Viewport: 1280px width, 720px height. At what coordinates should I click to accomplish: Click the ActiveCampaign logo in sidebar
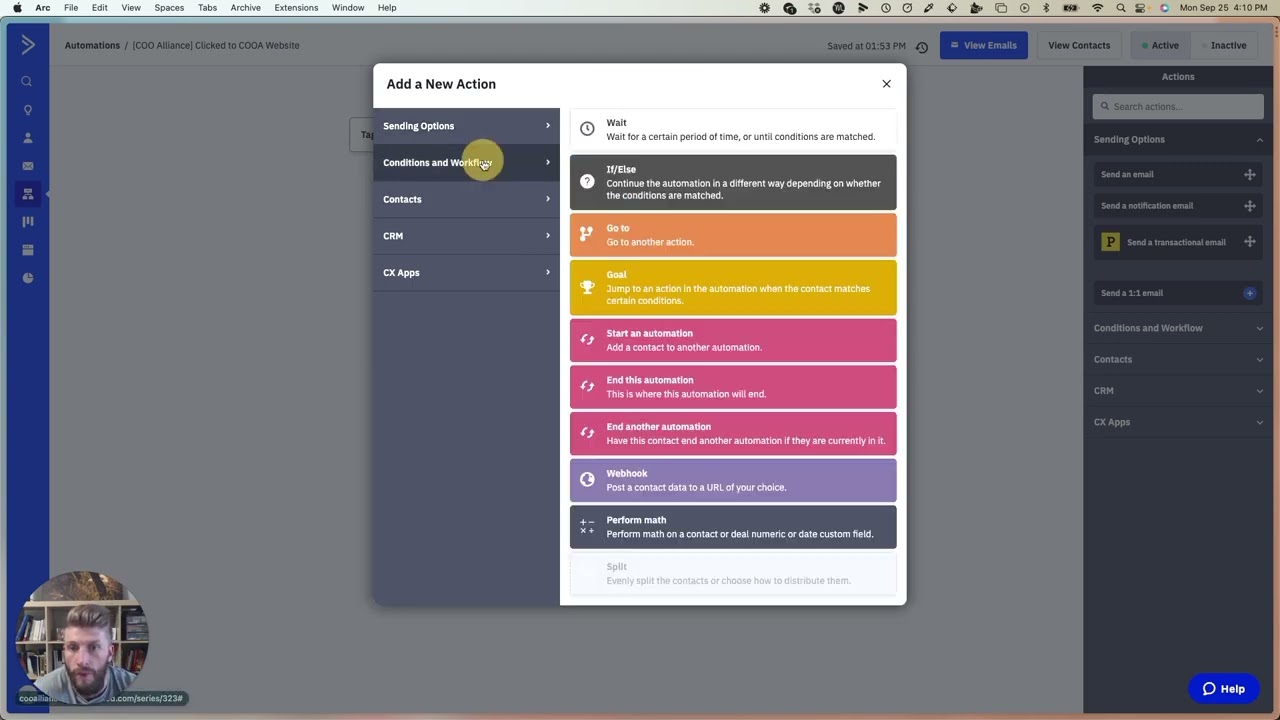27,45
